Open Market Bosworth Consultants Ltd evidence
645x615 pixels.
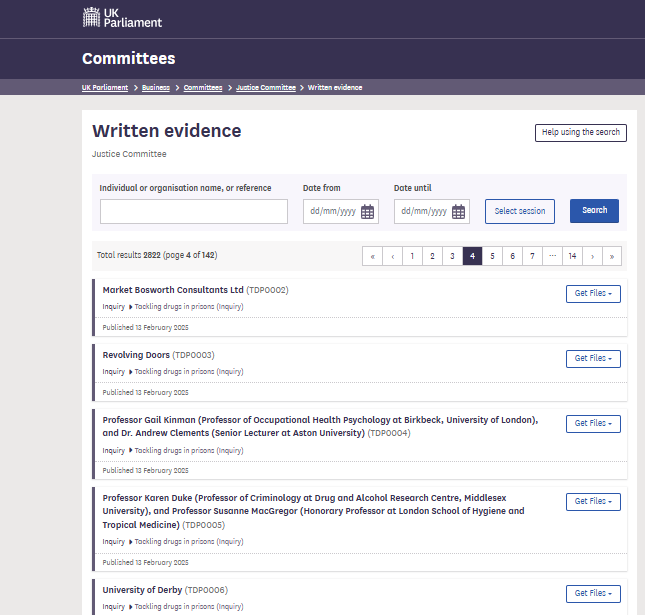tap(173, 290)
